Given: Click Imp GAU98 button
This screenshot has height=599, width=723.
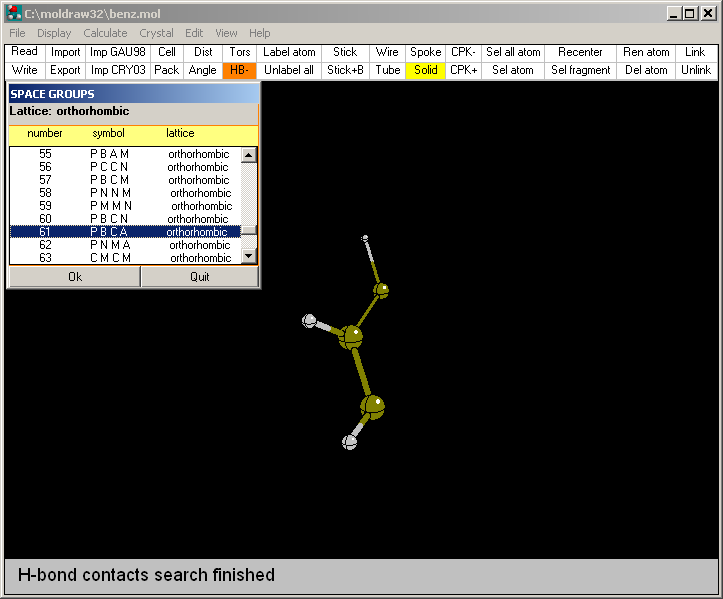Looking at the screenshot, I should click(118, 52).
